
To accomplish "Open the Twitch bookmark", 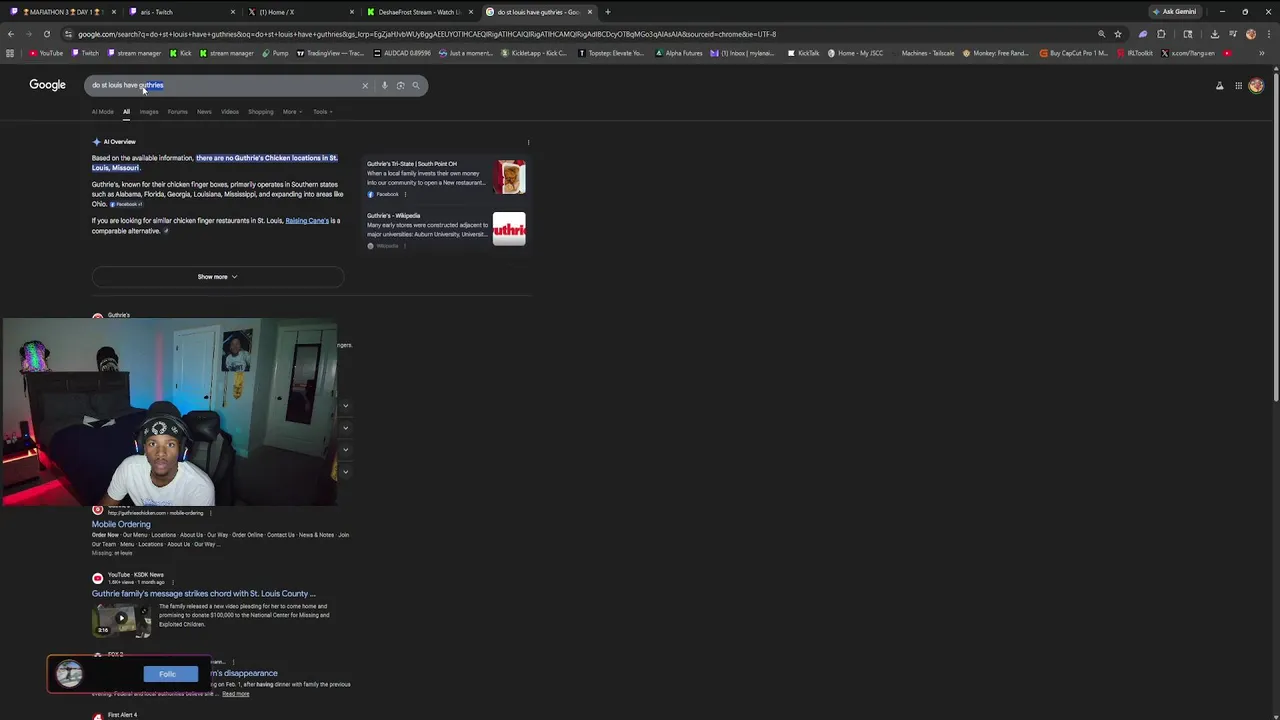I will click(85, 53).
